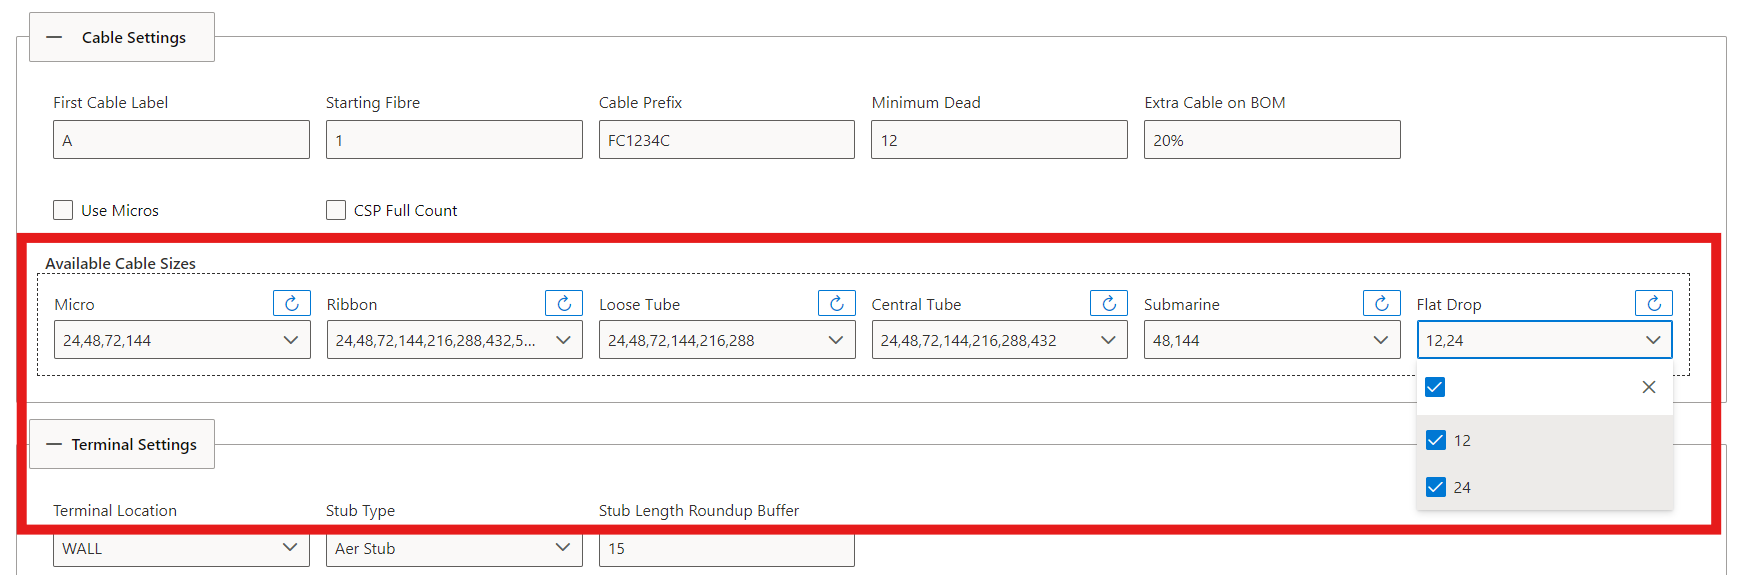This screenshot has width=1741, height=575.
Task: Select the Extra Cable on BOM field
Action: pos(1271,140)
